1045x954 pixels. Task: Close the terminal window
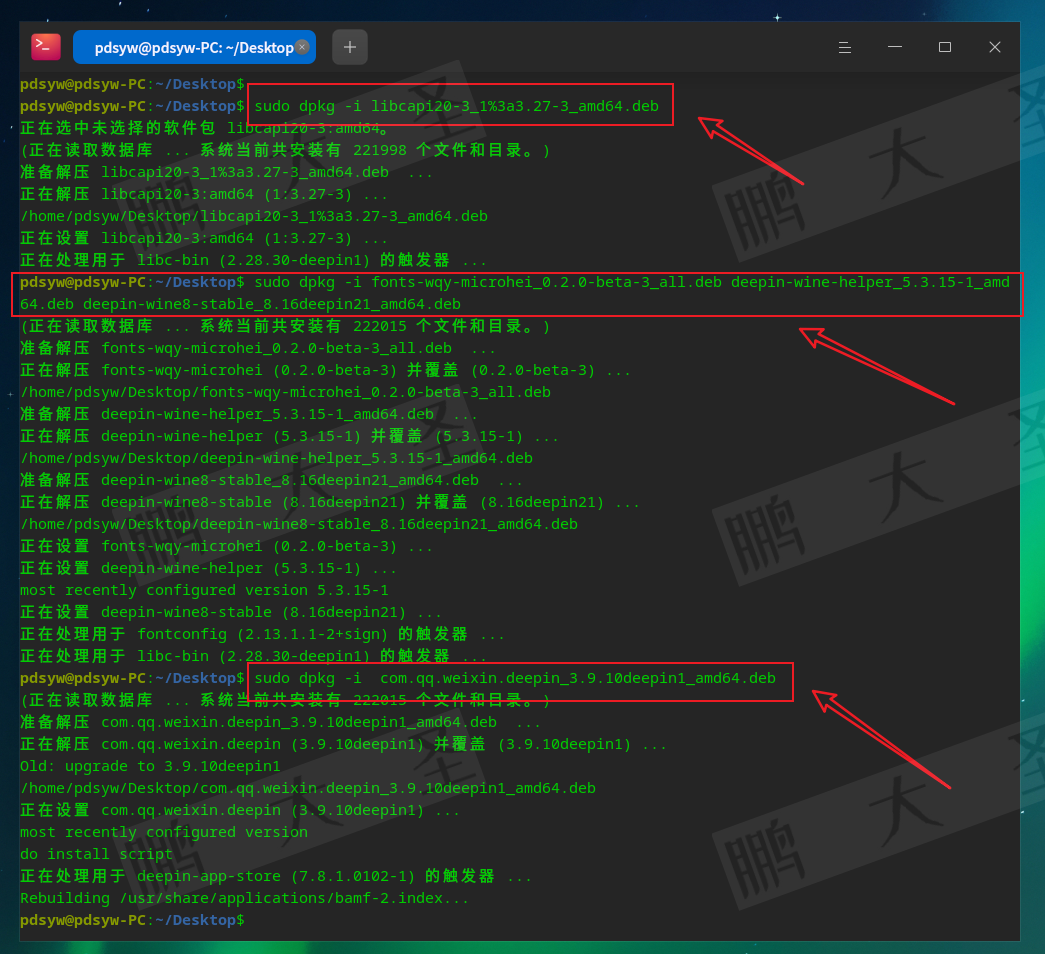point(995,47)
